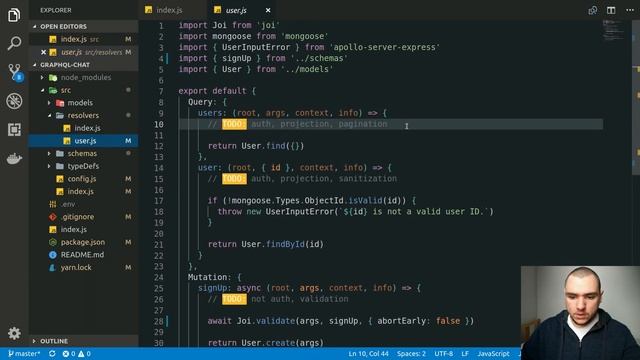
Task: Select the user.js editor tab
Action: pyautogui.click(x=237, y=10)
